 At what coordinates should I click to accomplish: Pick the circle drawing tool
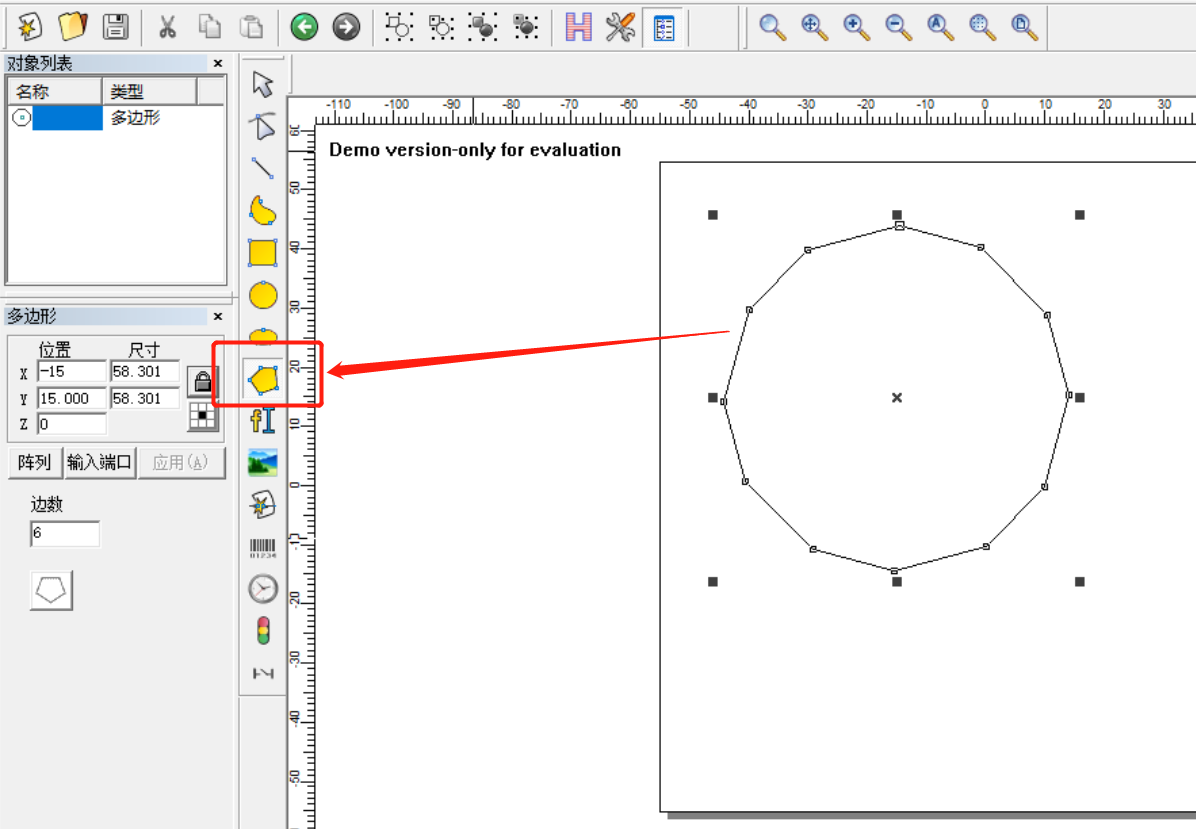(x=263, y=295)
